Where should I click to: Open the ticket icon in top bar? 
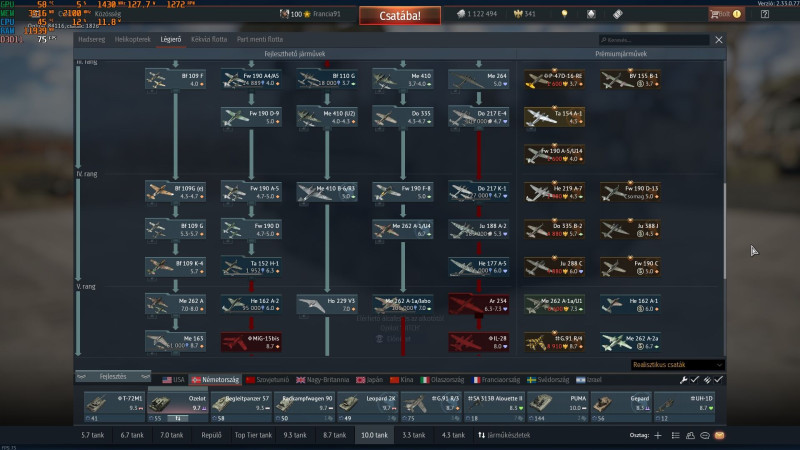click(x=617, y=14)
